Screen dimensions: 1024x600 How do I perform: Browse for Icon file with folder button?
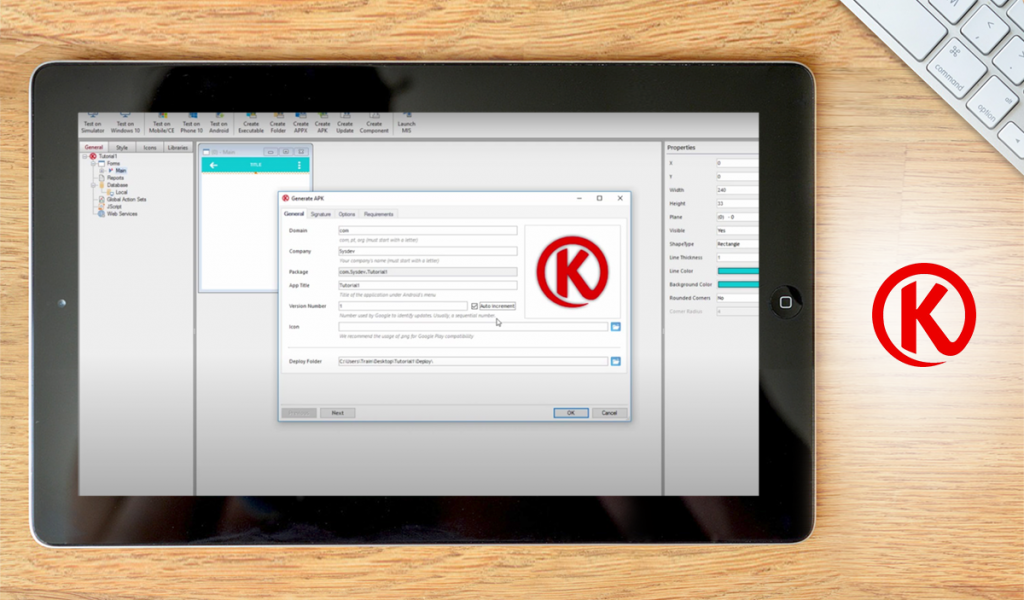616,326
